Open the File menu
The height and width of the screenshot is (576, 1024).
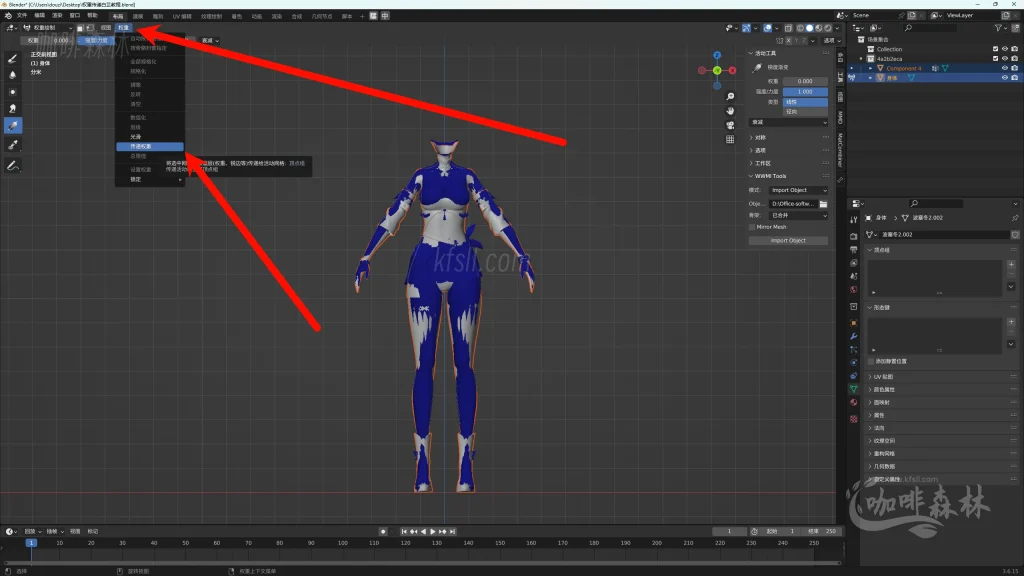[x=22, y=16]
